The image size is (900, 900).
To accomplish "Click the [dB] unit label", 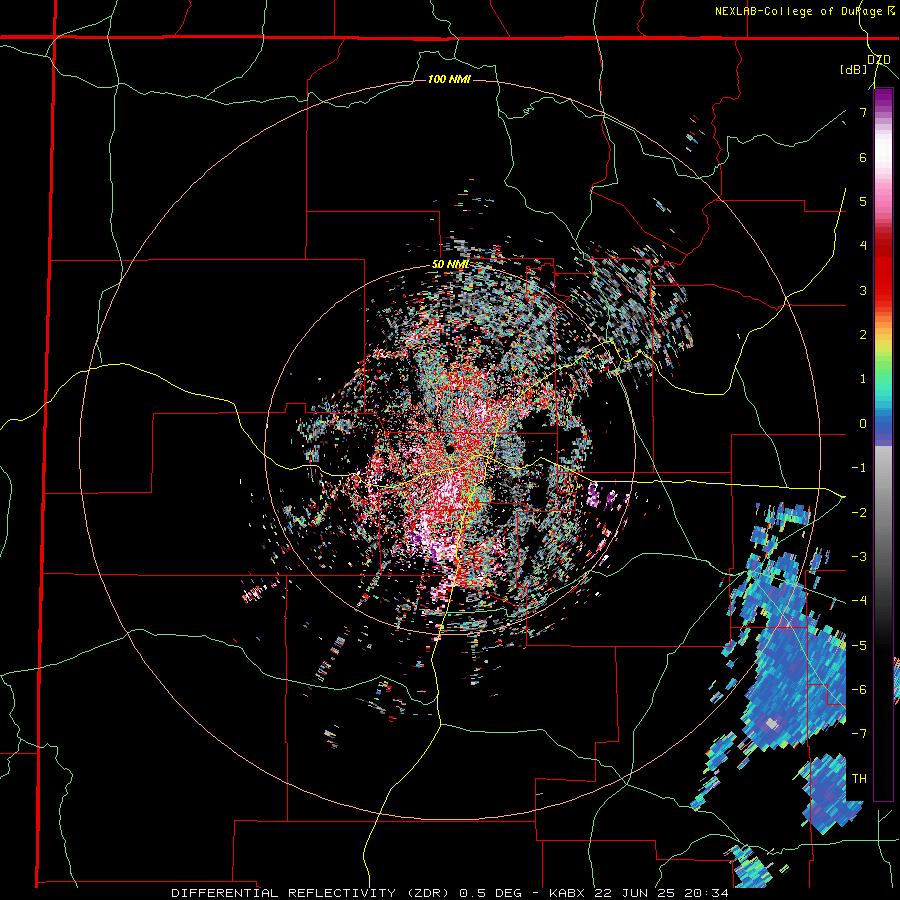I will (854, 70).
